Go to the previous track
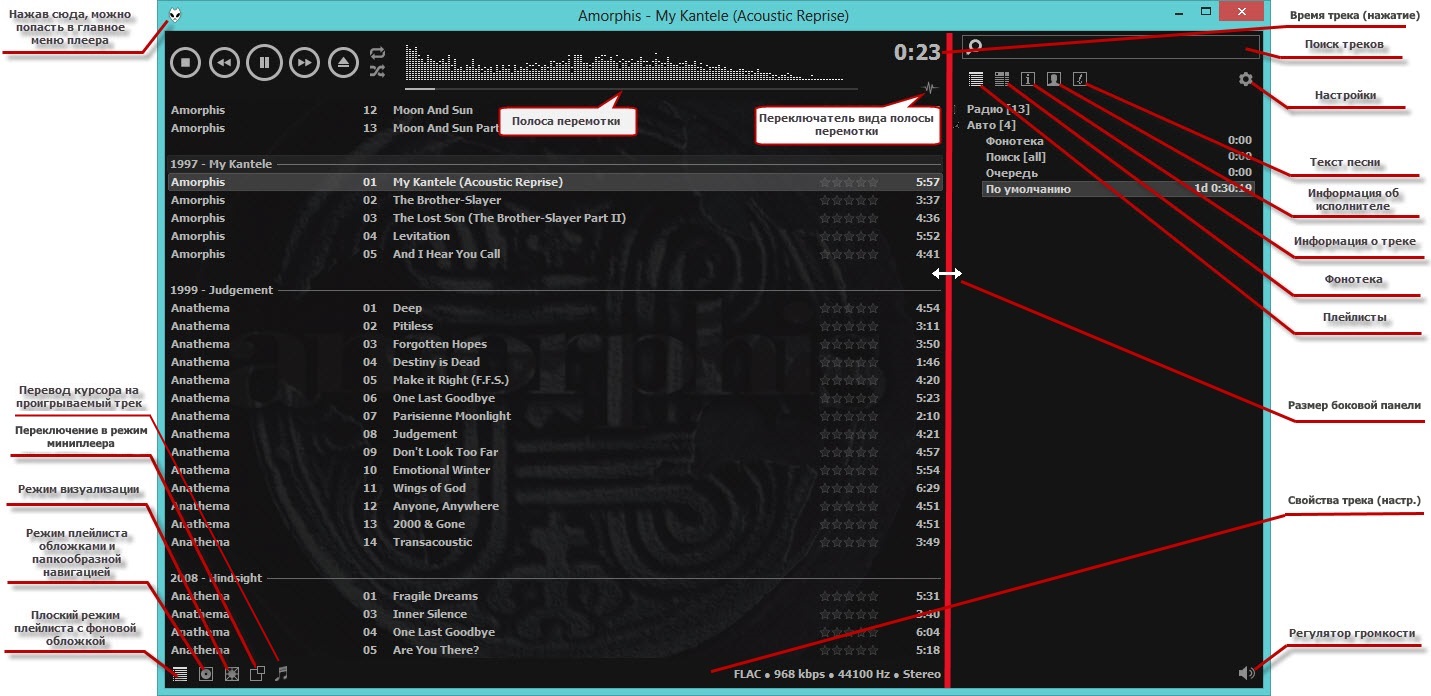 225,62
